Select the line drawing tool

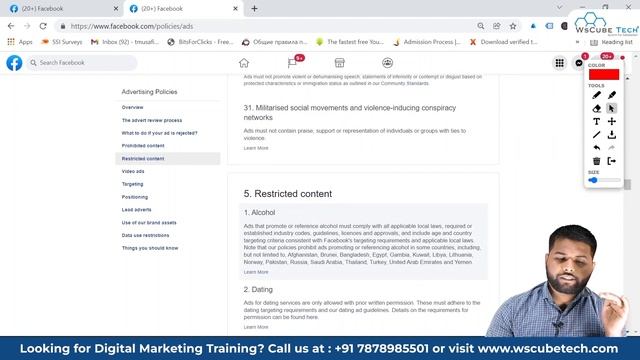[x=596, y=135]
